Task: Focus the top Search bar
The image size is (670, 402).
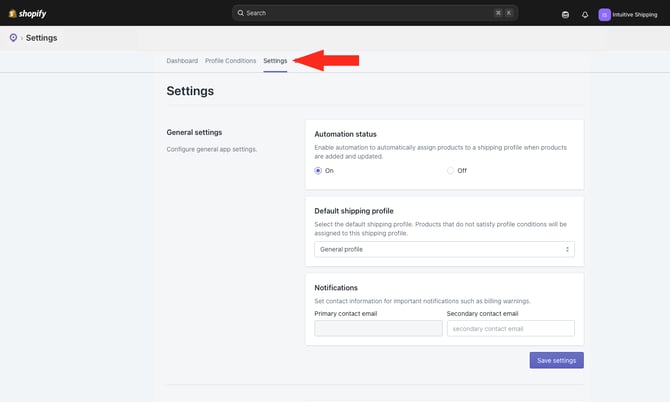Action: 375,13
